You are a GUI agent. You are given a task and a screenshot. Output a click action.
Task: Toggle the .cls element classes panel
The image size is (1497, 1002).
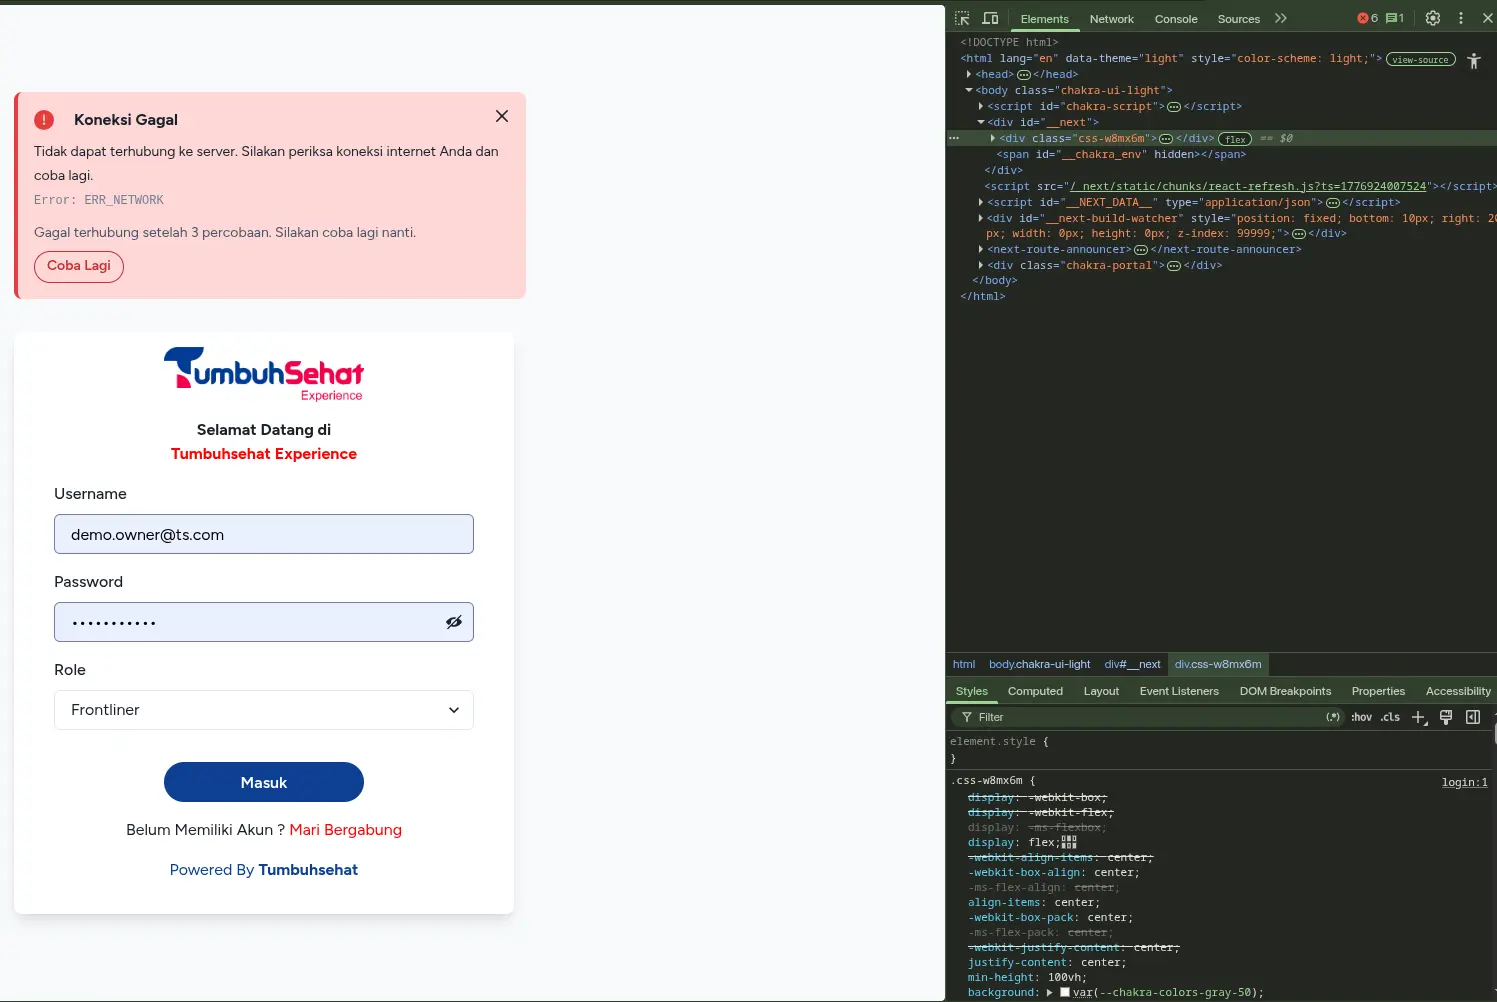point(1391,717)
